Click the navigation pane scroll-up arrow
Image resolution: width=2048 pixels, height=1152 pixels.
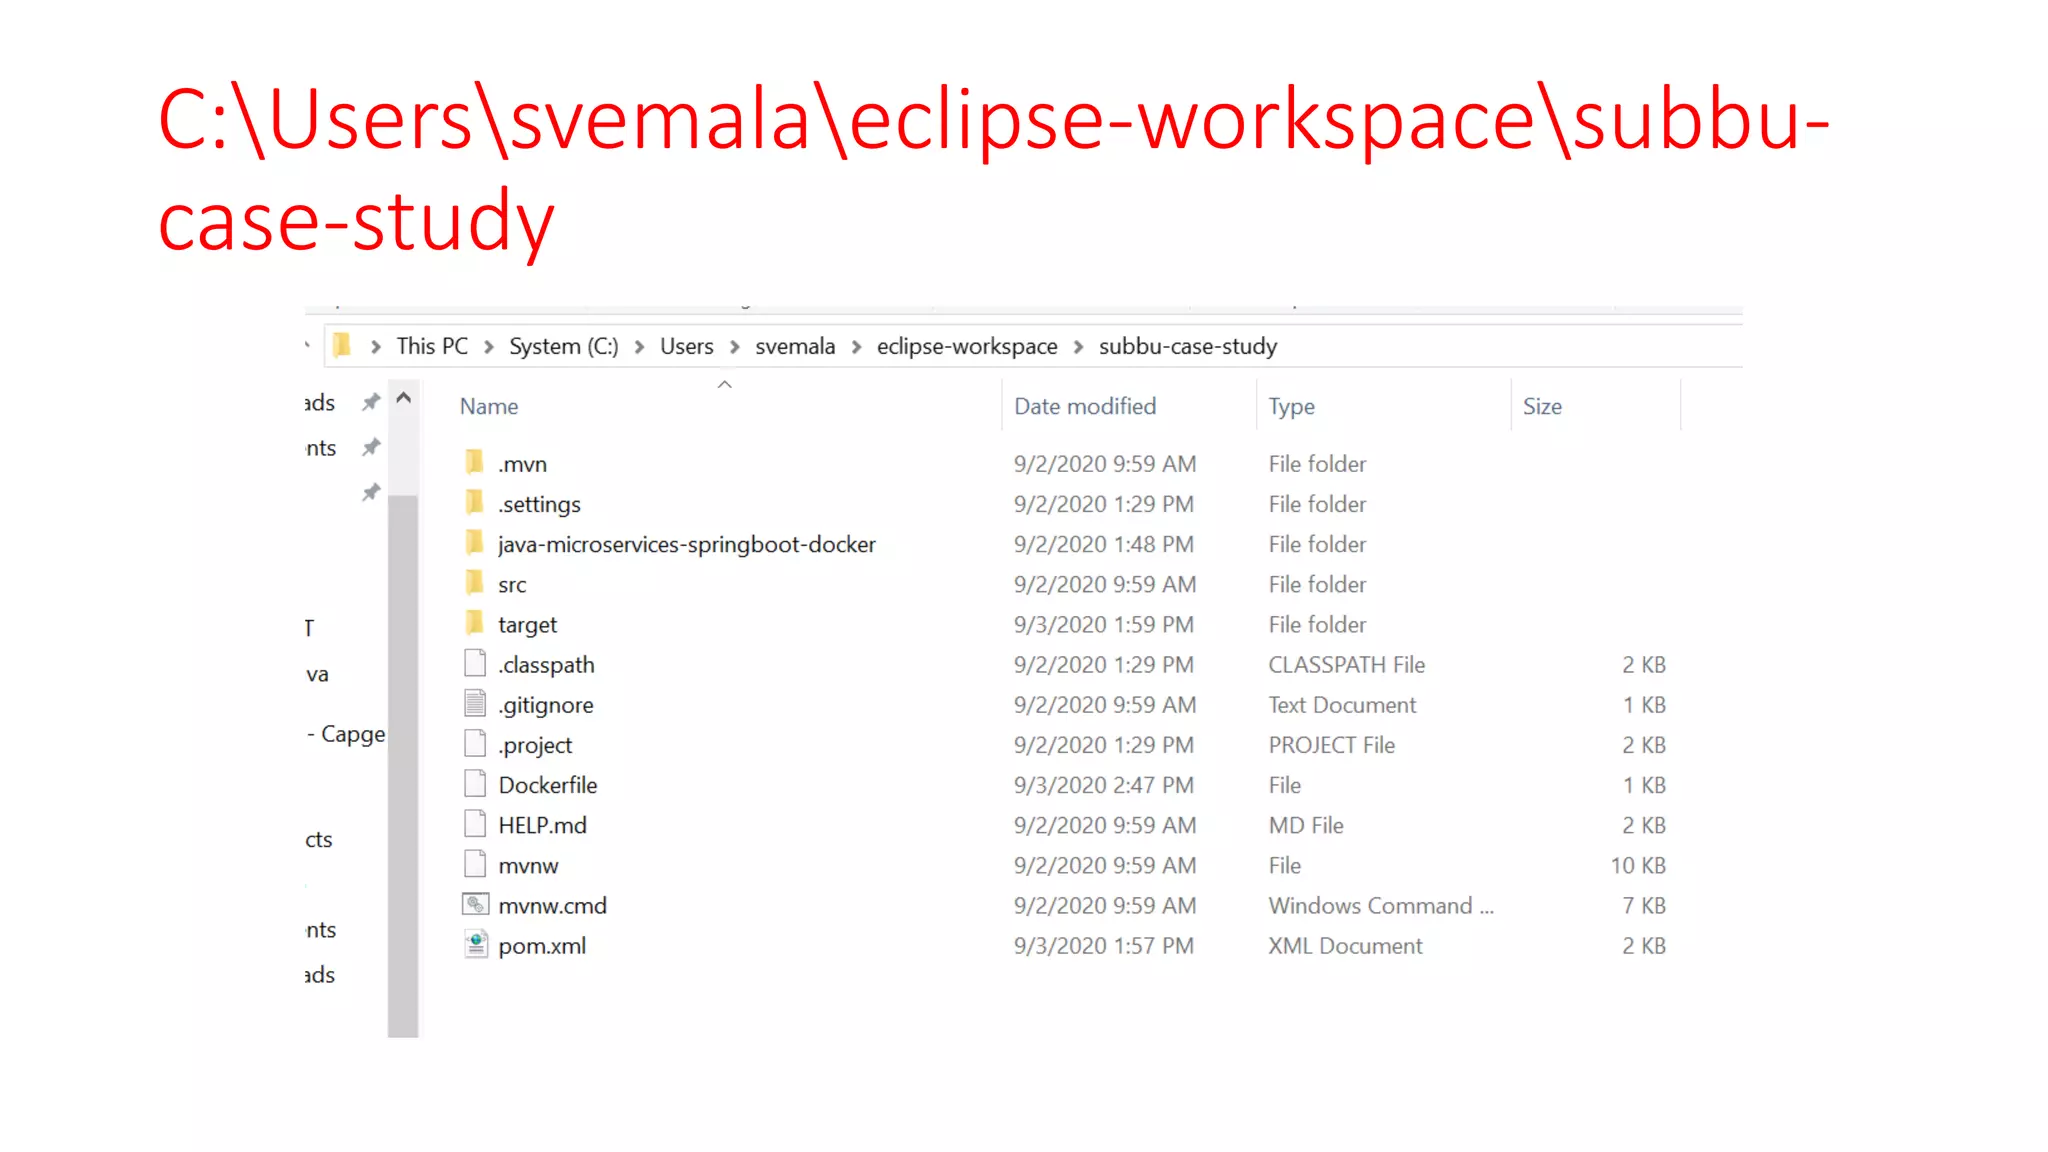[x=404, y=398]
